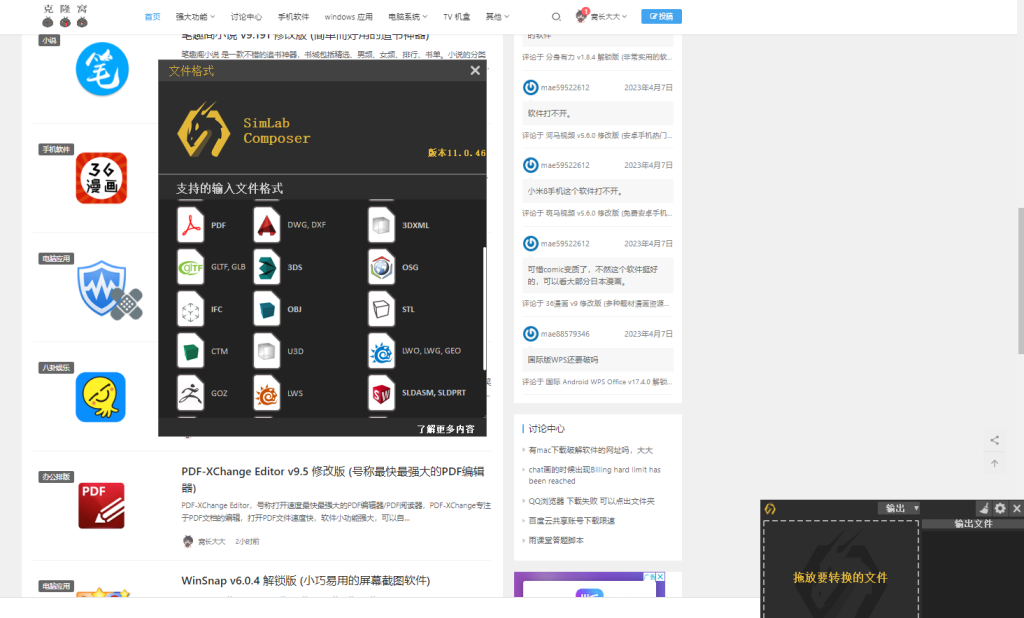The height and width of the screenshot is (618, 1024).
Task: Open converter settings gear icon
Action: coord(1000,508)
